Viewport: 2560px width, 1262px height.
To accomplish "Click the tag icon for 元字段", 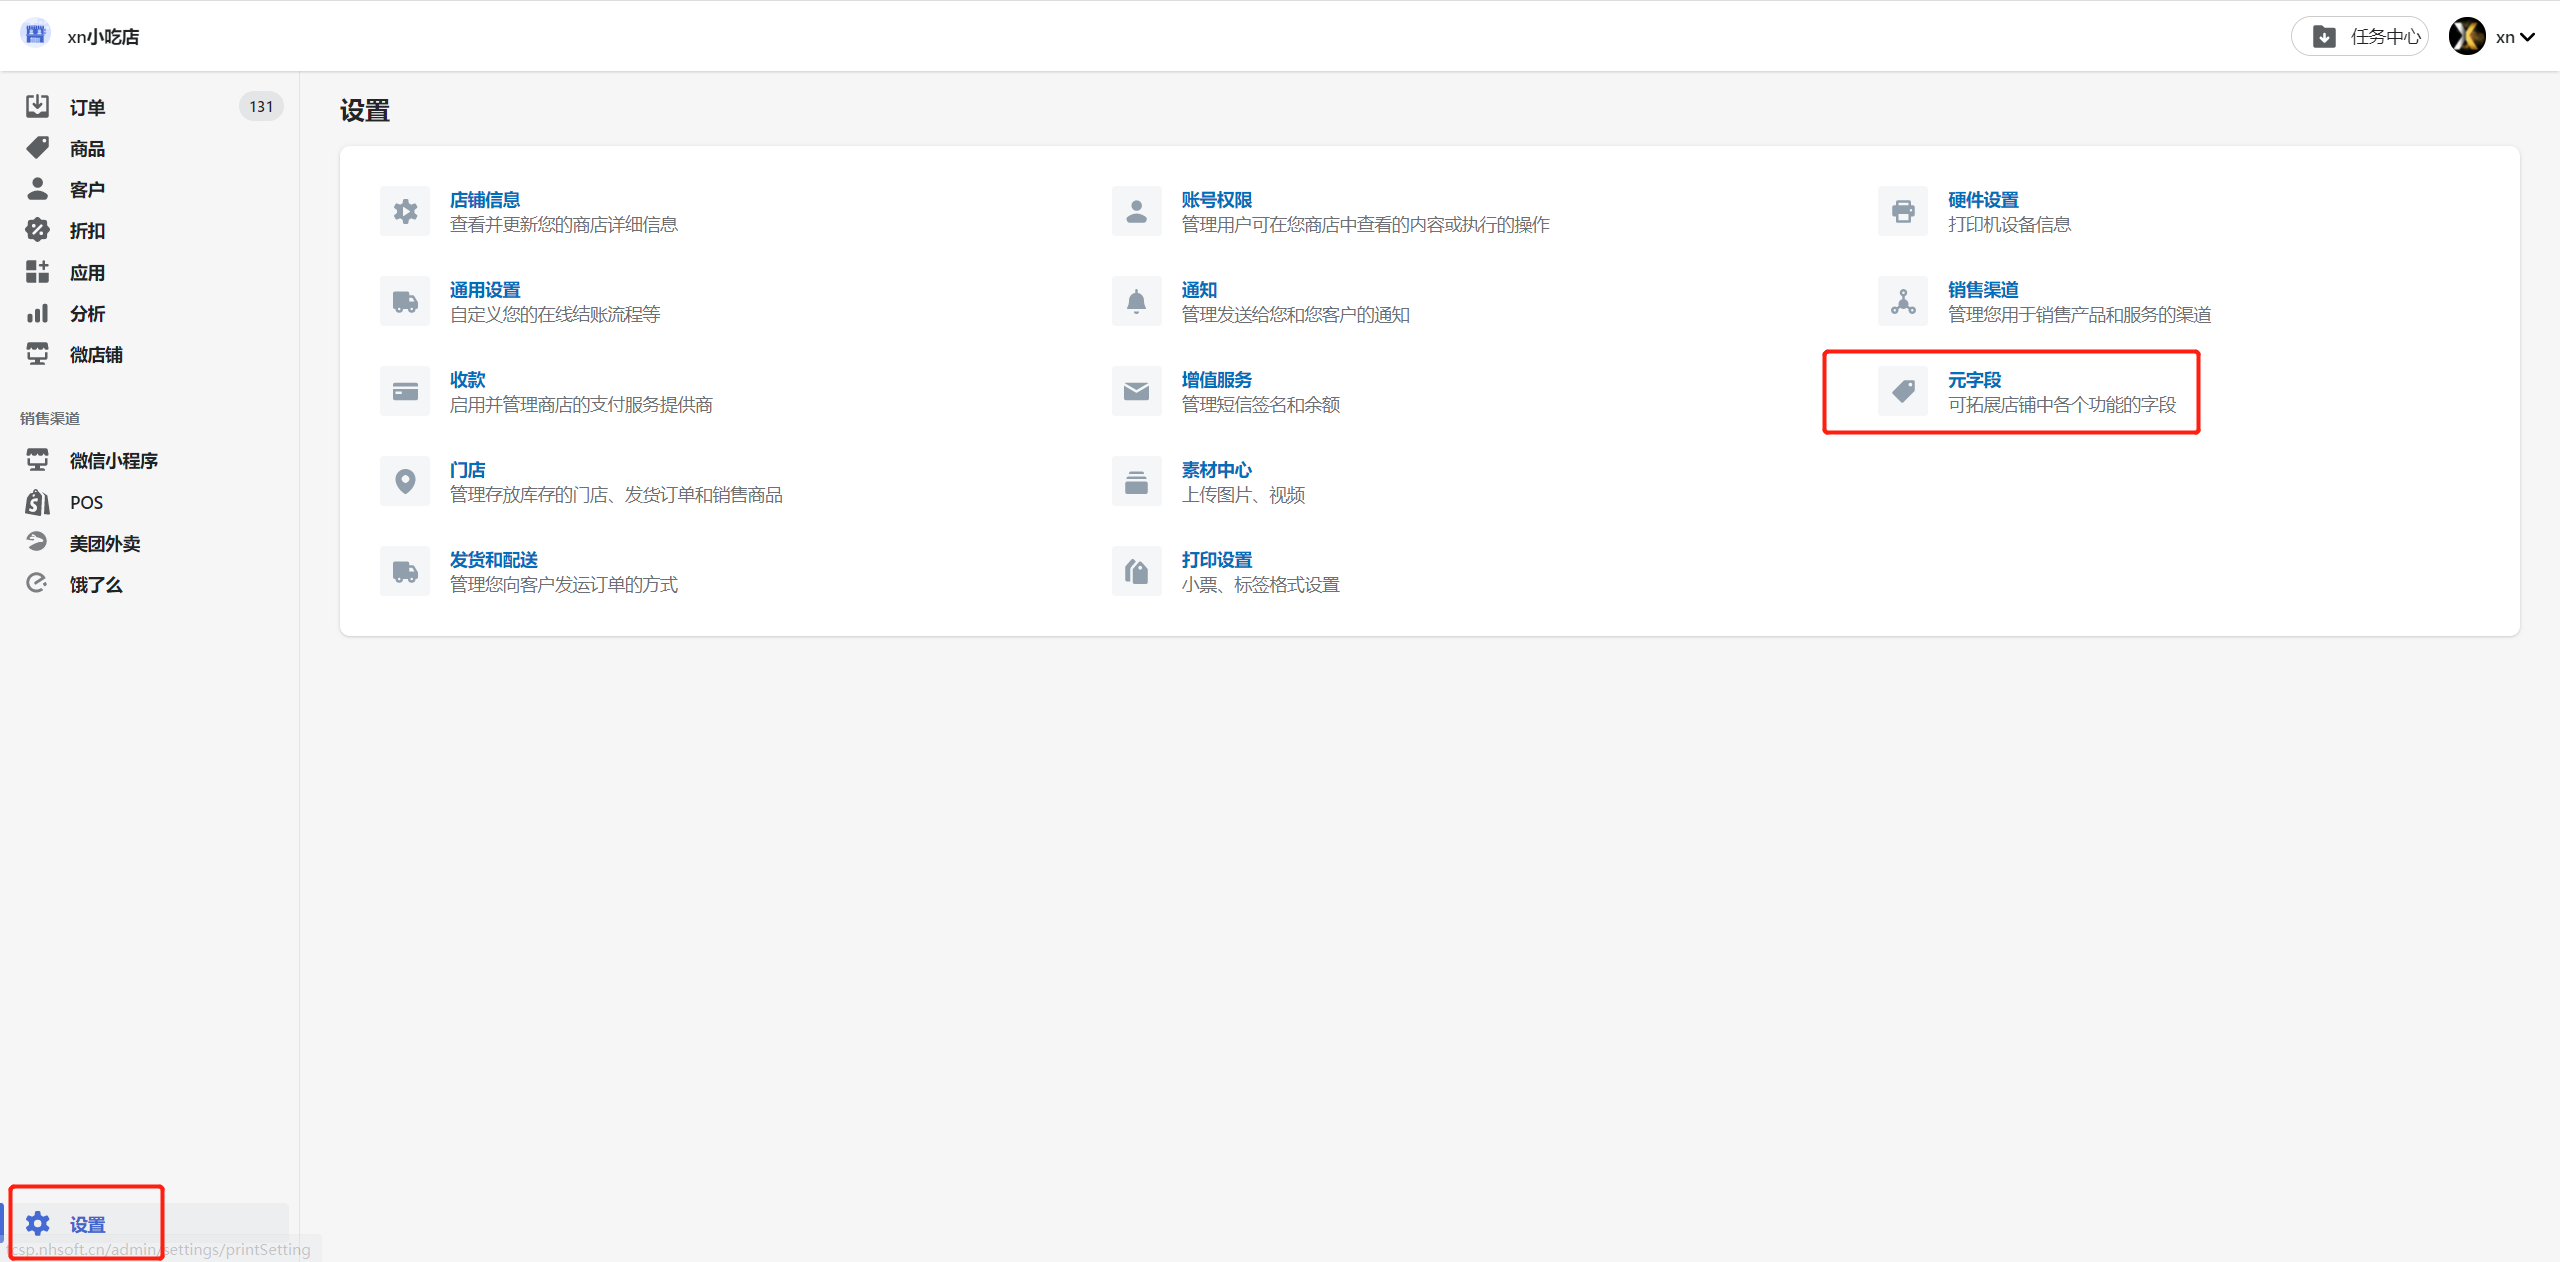I will tap(1902, 391).
